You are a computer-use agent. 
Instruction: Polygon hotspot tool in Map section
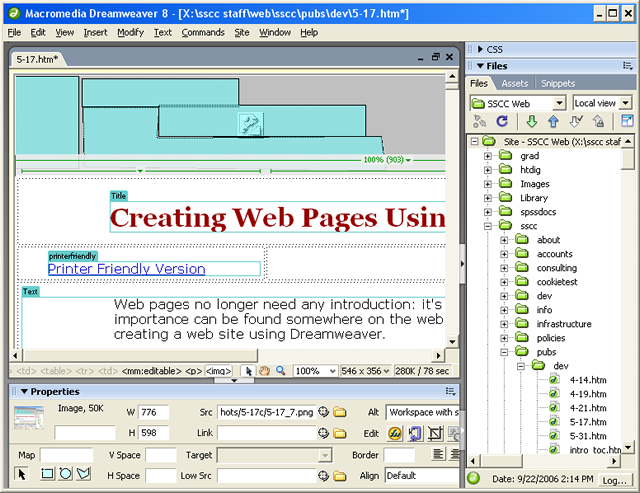(x=83, y=474)
